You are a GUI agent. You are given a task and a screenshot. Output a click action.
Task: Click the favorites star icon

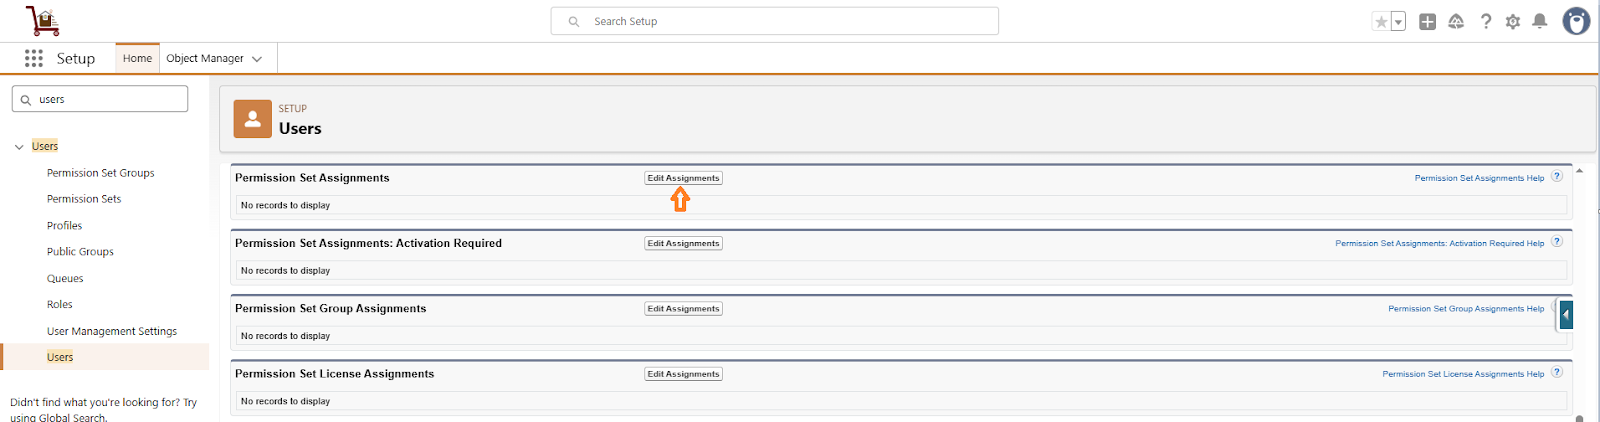1381,22
